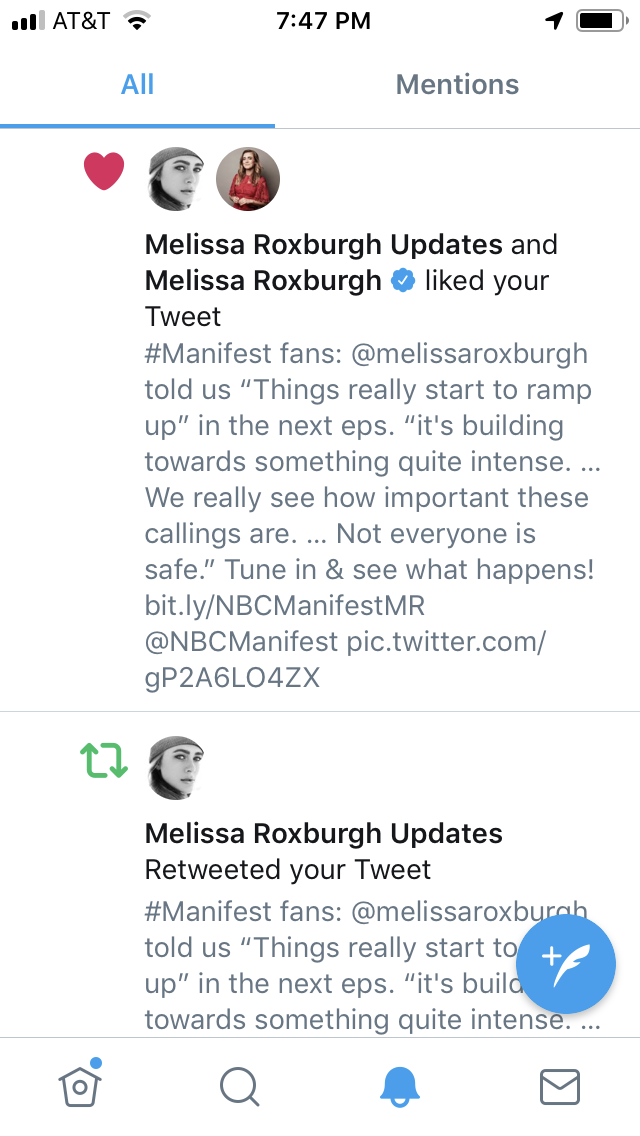
Task: Tap the @NBCManifest mention
Action: coord(241,642)
